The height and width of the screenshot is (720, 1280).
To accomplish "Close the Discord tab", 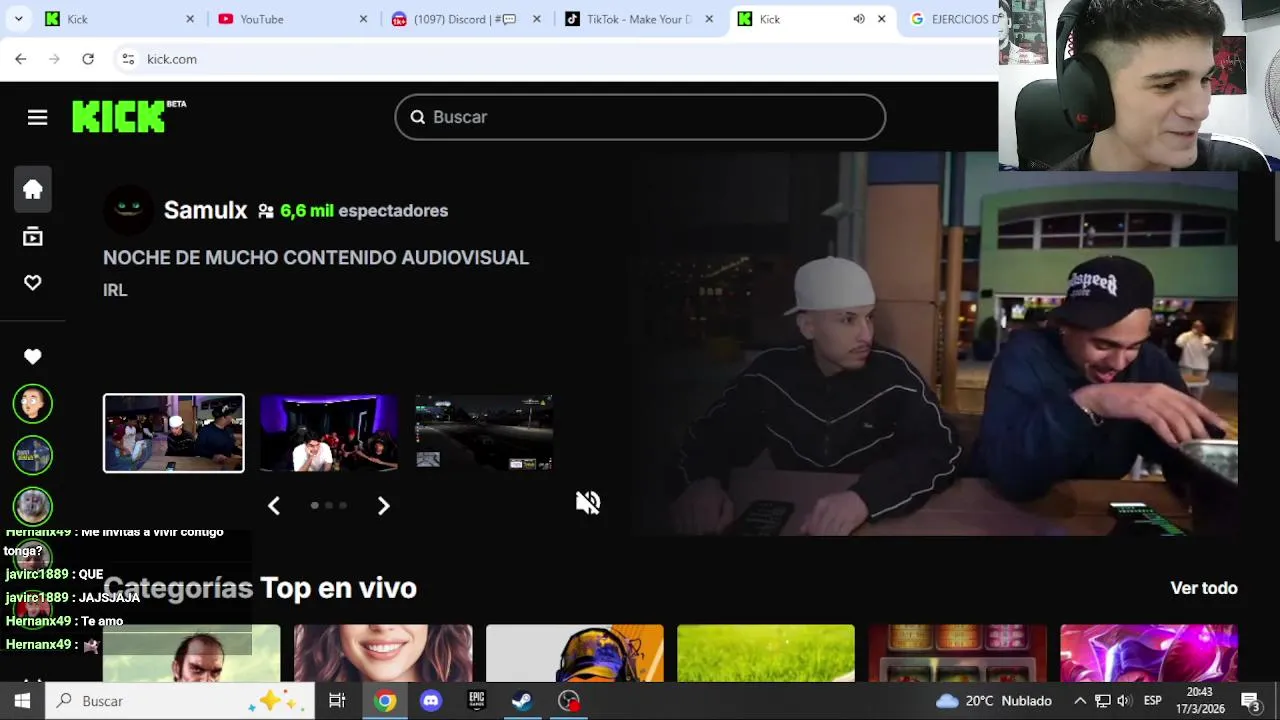I will coord(536,19).
